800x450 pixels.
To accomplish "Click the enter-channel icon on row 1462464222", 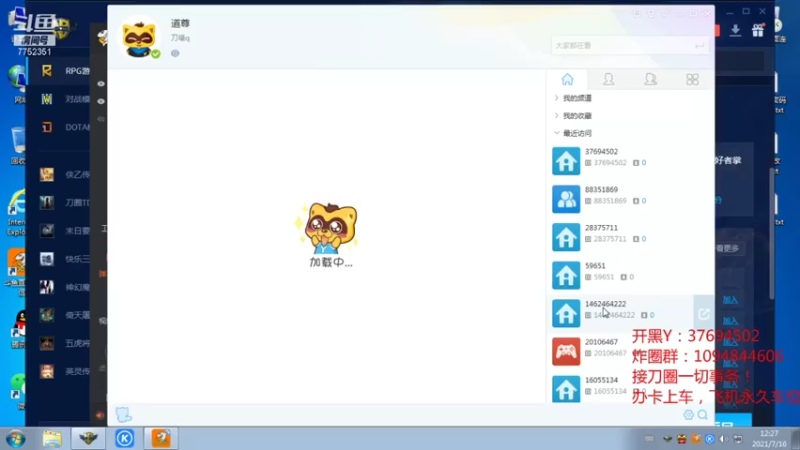I will click(x=704, y=314).
